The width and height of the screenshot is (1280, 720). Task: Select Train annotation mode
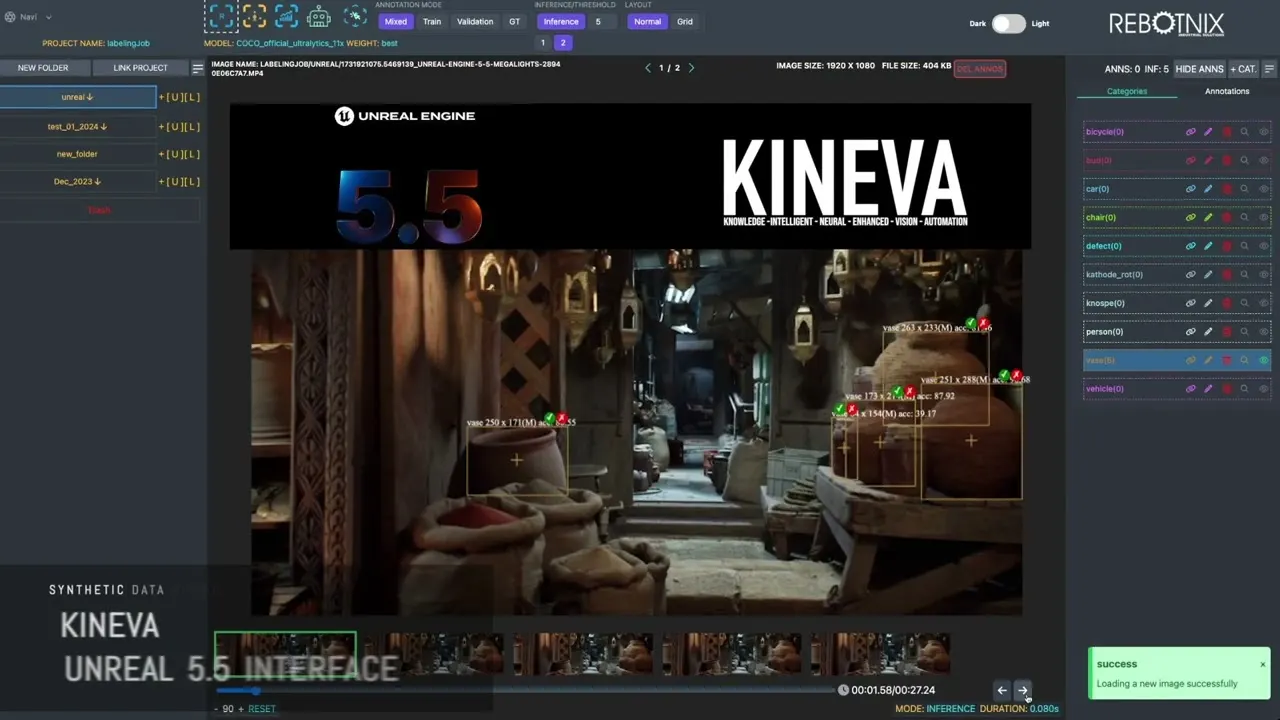point(432,21)
